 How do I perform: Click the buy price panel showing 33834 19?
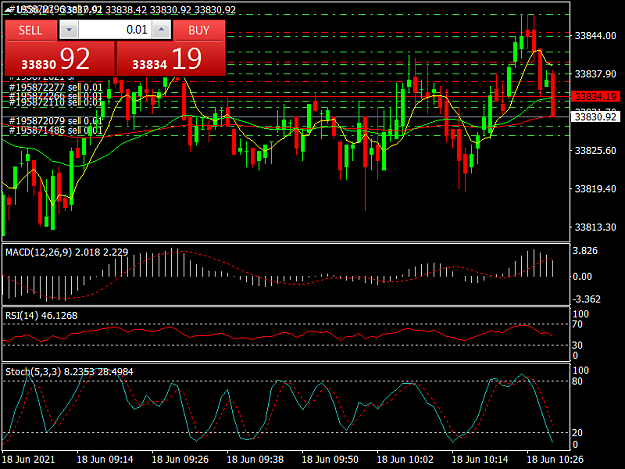pyautogui.click(x=171, y=59)
